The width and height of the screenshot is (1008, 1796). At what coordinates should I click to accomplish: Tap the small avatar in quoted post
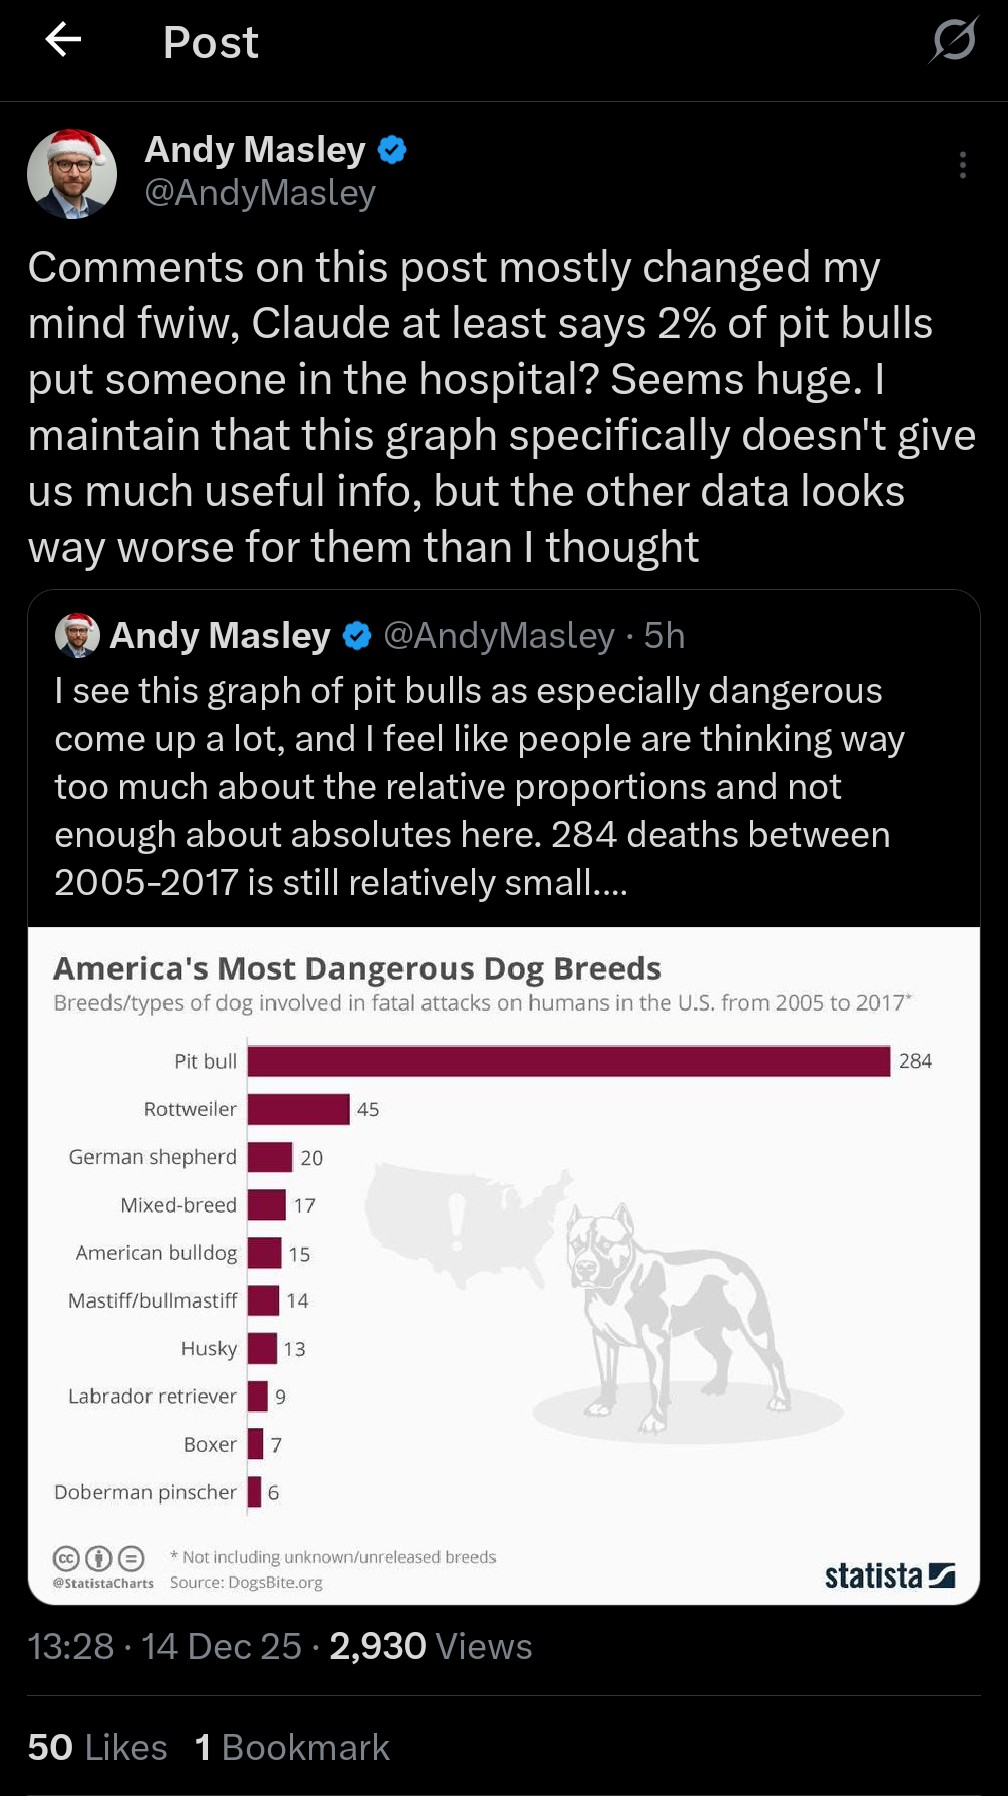pyautogui.click(x=77, y=636)
